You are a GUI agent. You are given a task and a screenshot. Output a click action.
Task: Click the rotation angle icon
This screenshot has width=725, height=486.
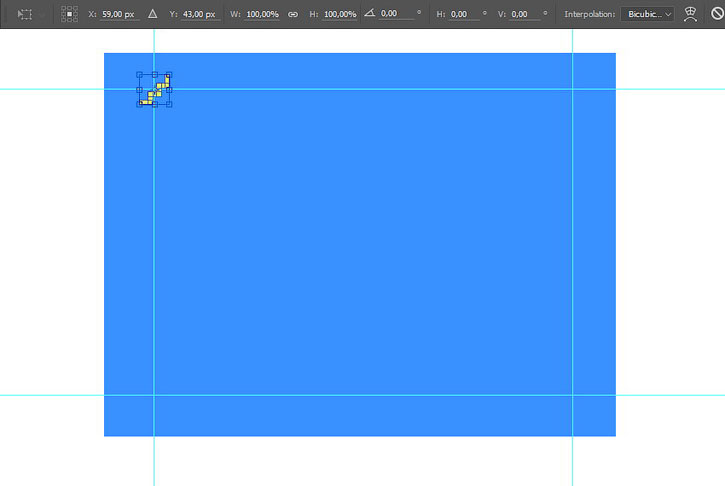click(x=369, y=13)
